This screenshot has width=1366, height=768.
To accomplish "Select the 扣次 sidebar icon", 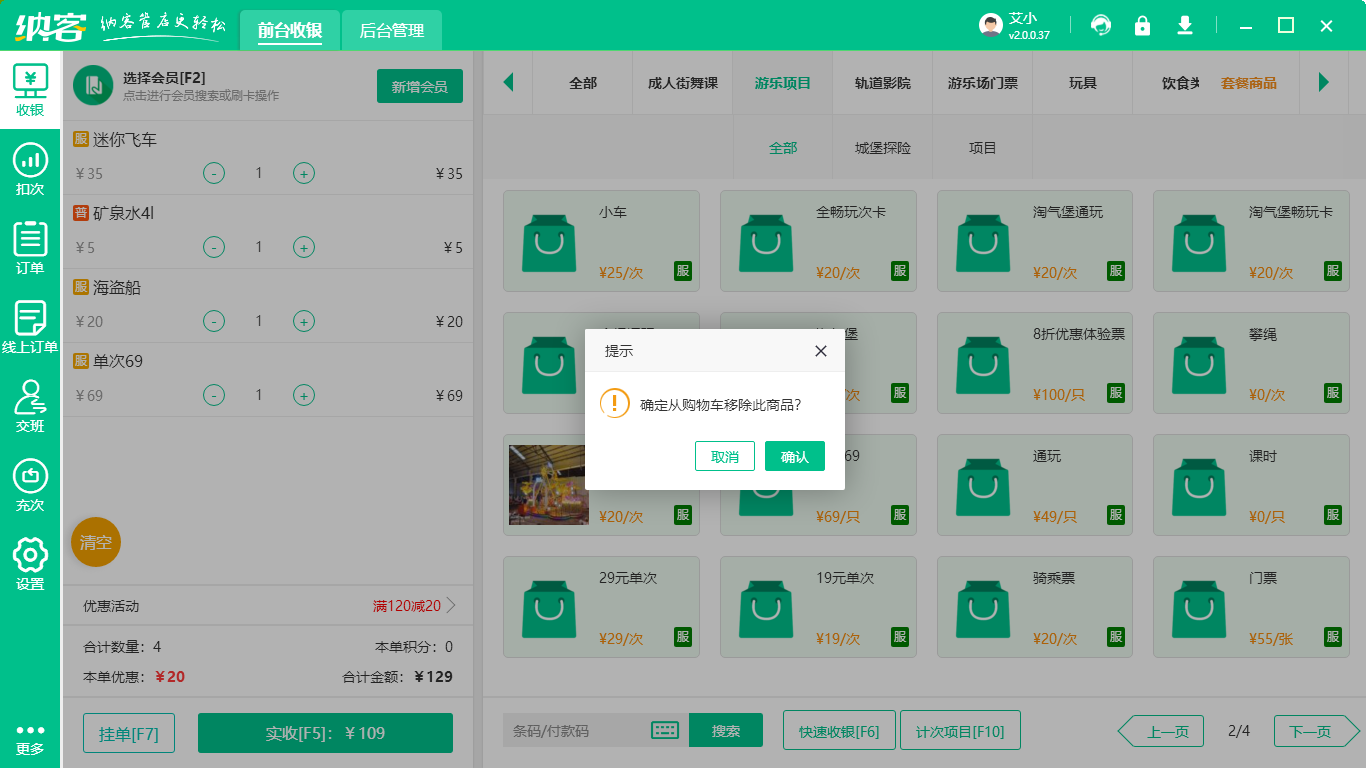I will (x=30, y=170).
